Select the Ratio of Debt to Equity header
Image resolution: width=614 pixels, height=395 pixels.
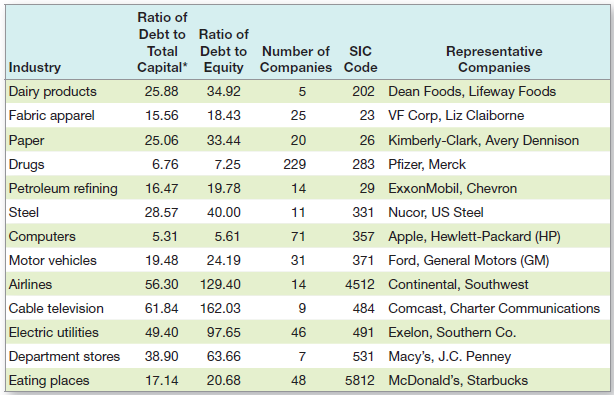[224, 51]
